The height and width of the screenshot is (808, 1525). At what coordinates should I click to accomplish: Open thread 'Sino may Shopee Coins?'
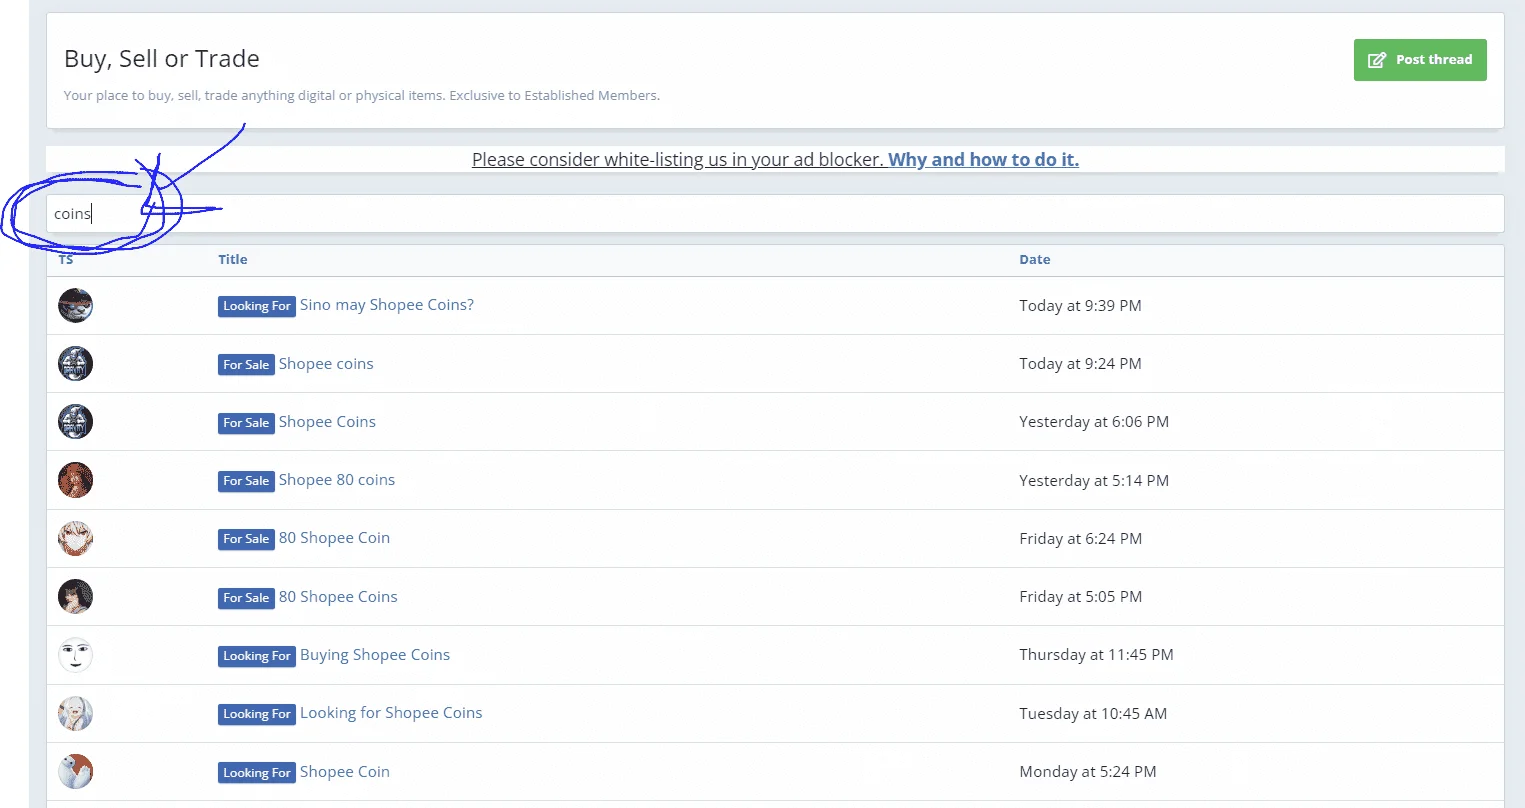pos(387,305)
